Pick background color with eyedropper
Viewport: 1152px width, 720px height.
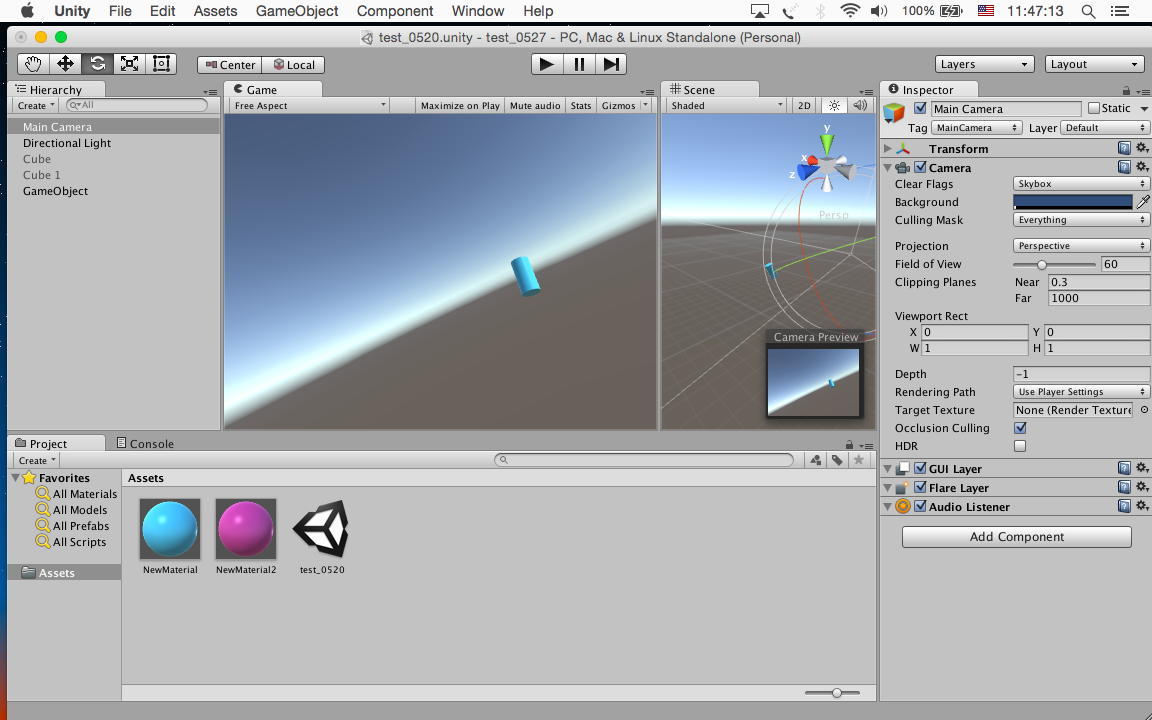tap(1143, 201)
